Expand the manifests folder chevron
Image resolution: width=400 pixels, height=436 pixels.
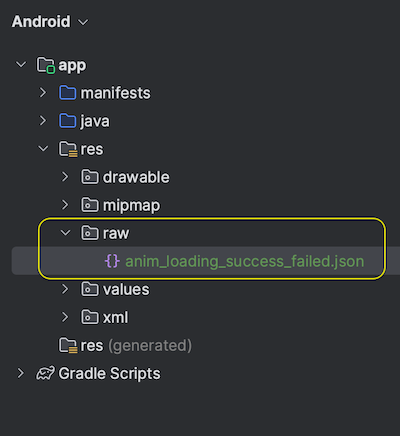43,93
